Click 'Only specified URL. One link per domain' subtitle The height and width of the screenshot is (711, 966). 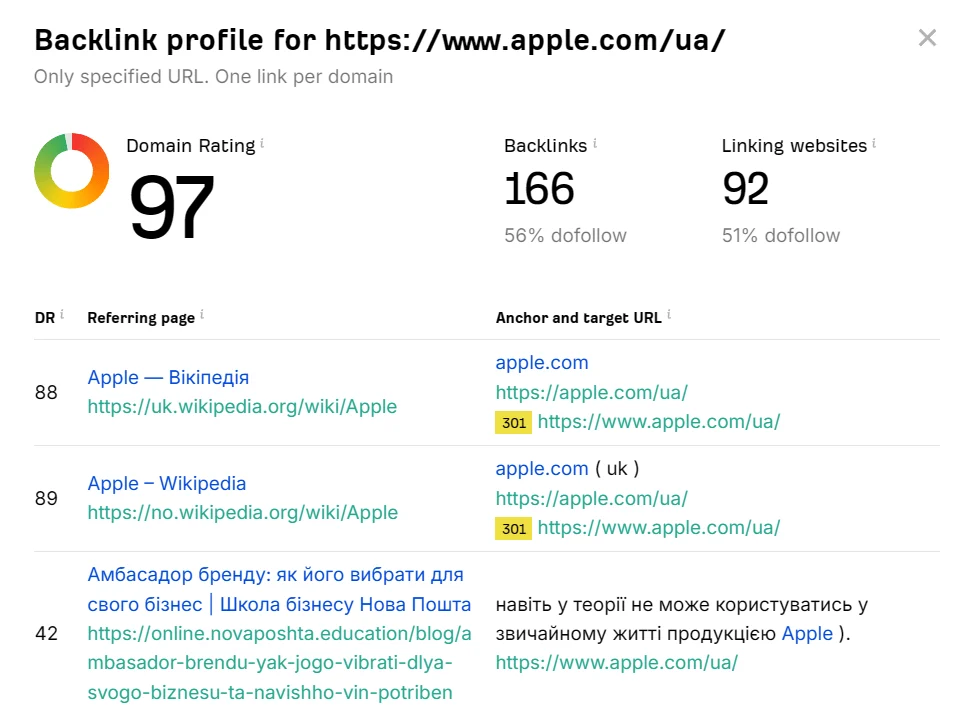(x=213, y=76)
